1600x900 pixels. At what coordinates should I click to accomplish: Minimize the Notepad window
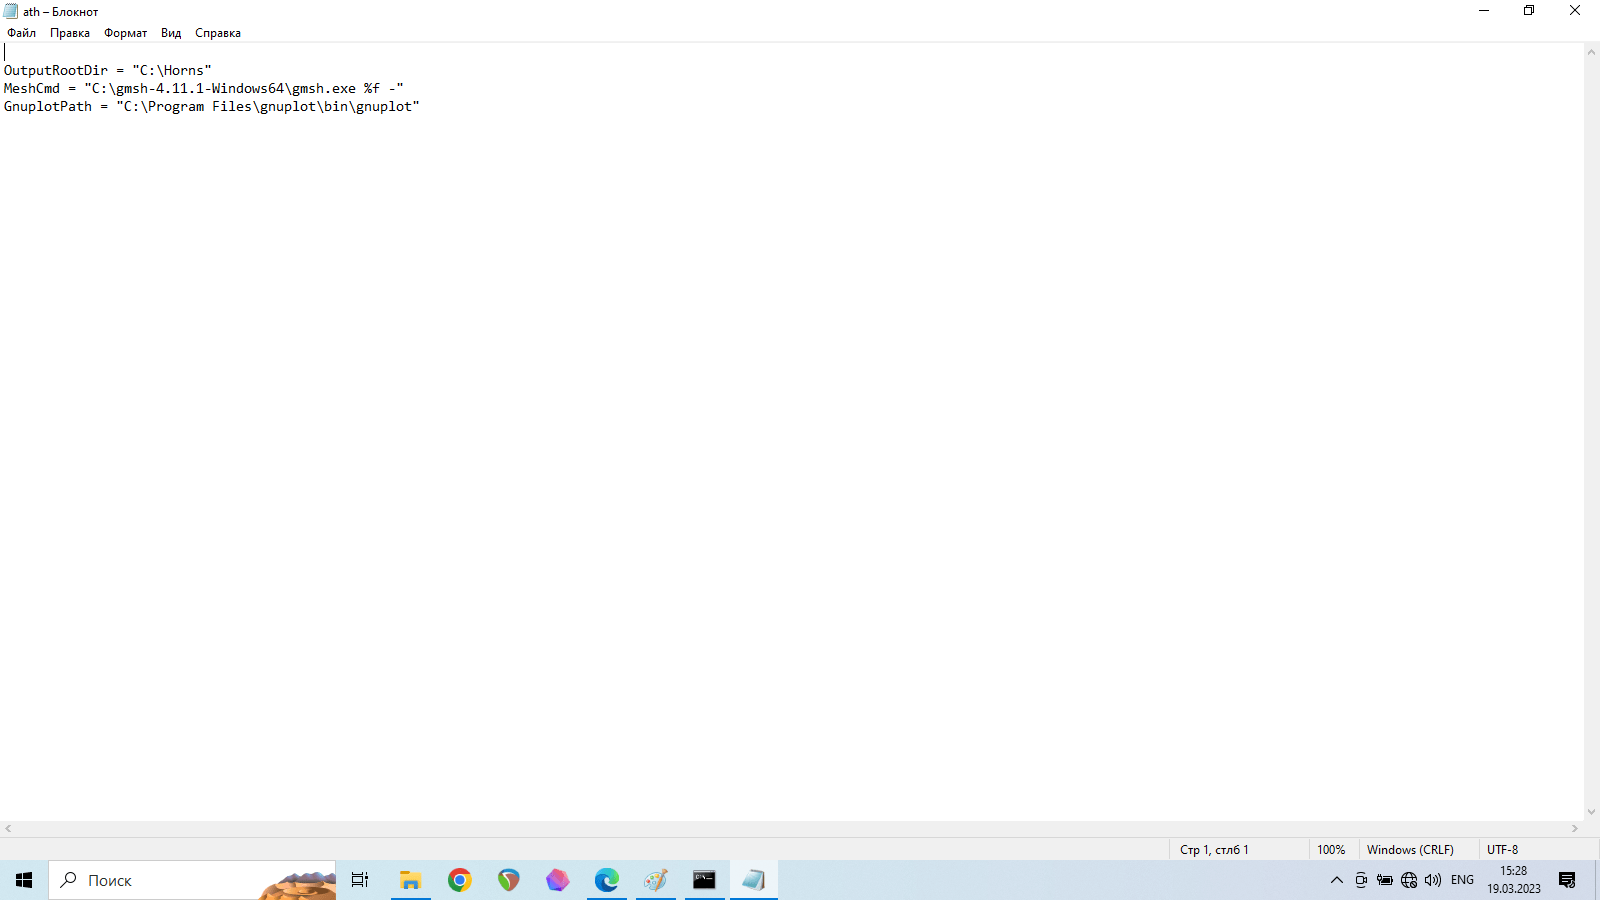coord(1484,11)
